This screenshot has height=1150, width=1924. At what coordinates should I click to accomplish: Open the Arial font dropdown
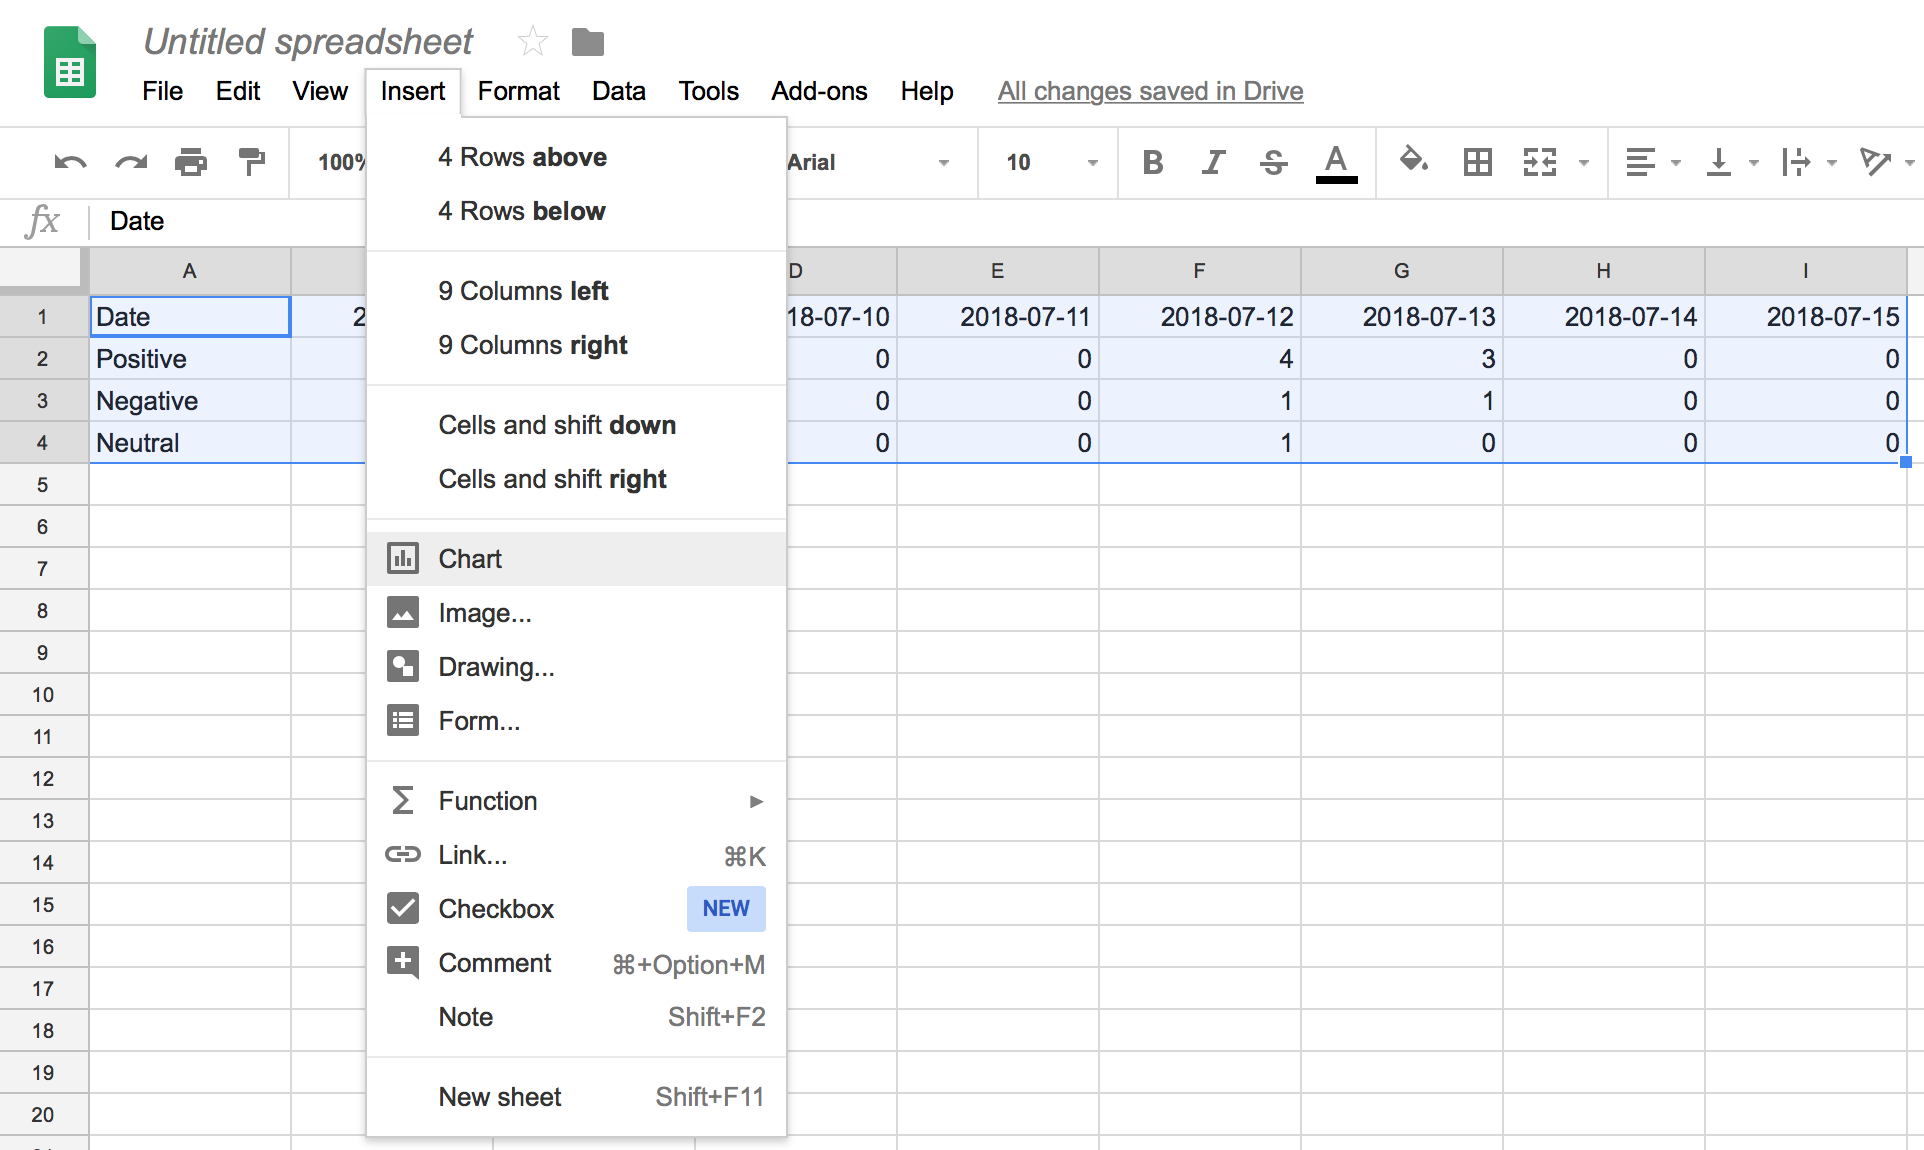pyautogui.click(x=868, y=162)
